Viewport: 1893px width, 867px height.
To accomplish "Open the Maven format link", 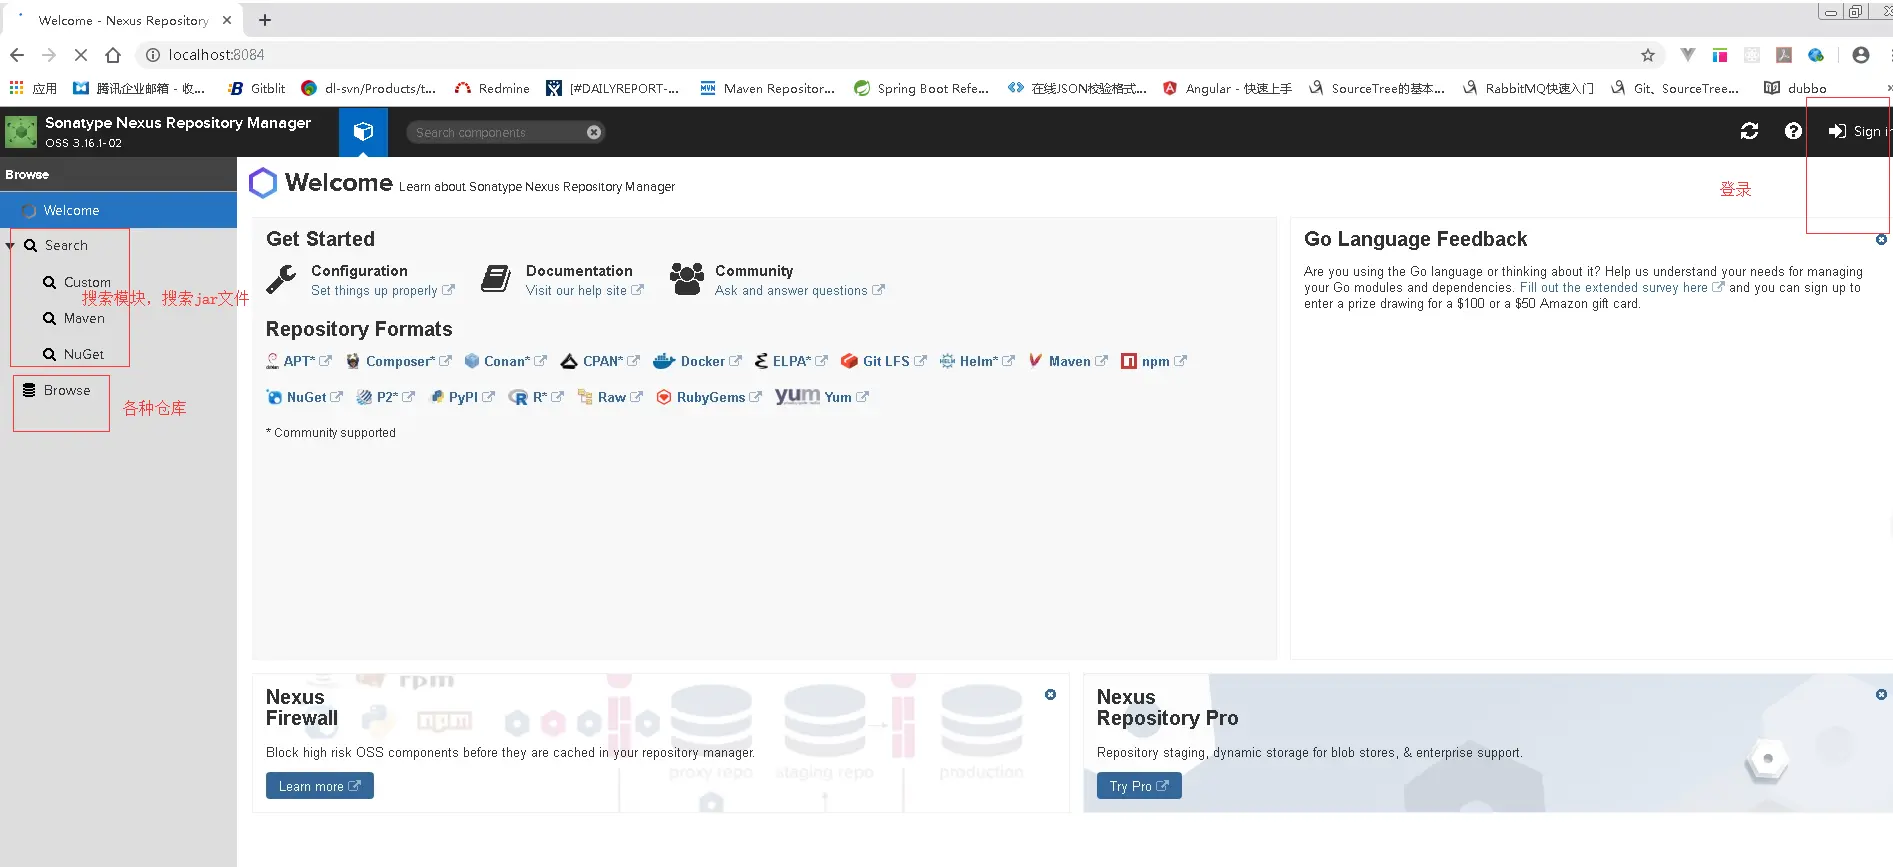I will [x=1068, y=361].
